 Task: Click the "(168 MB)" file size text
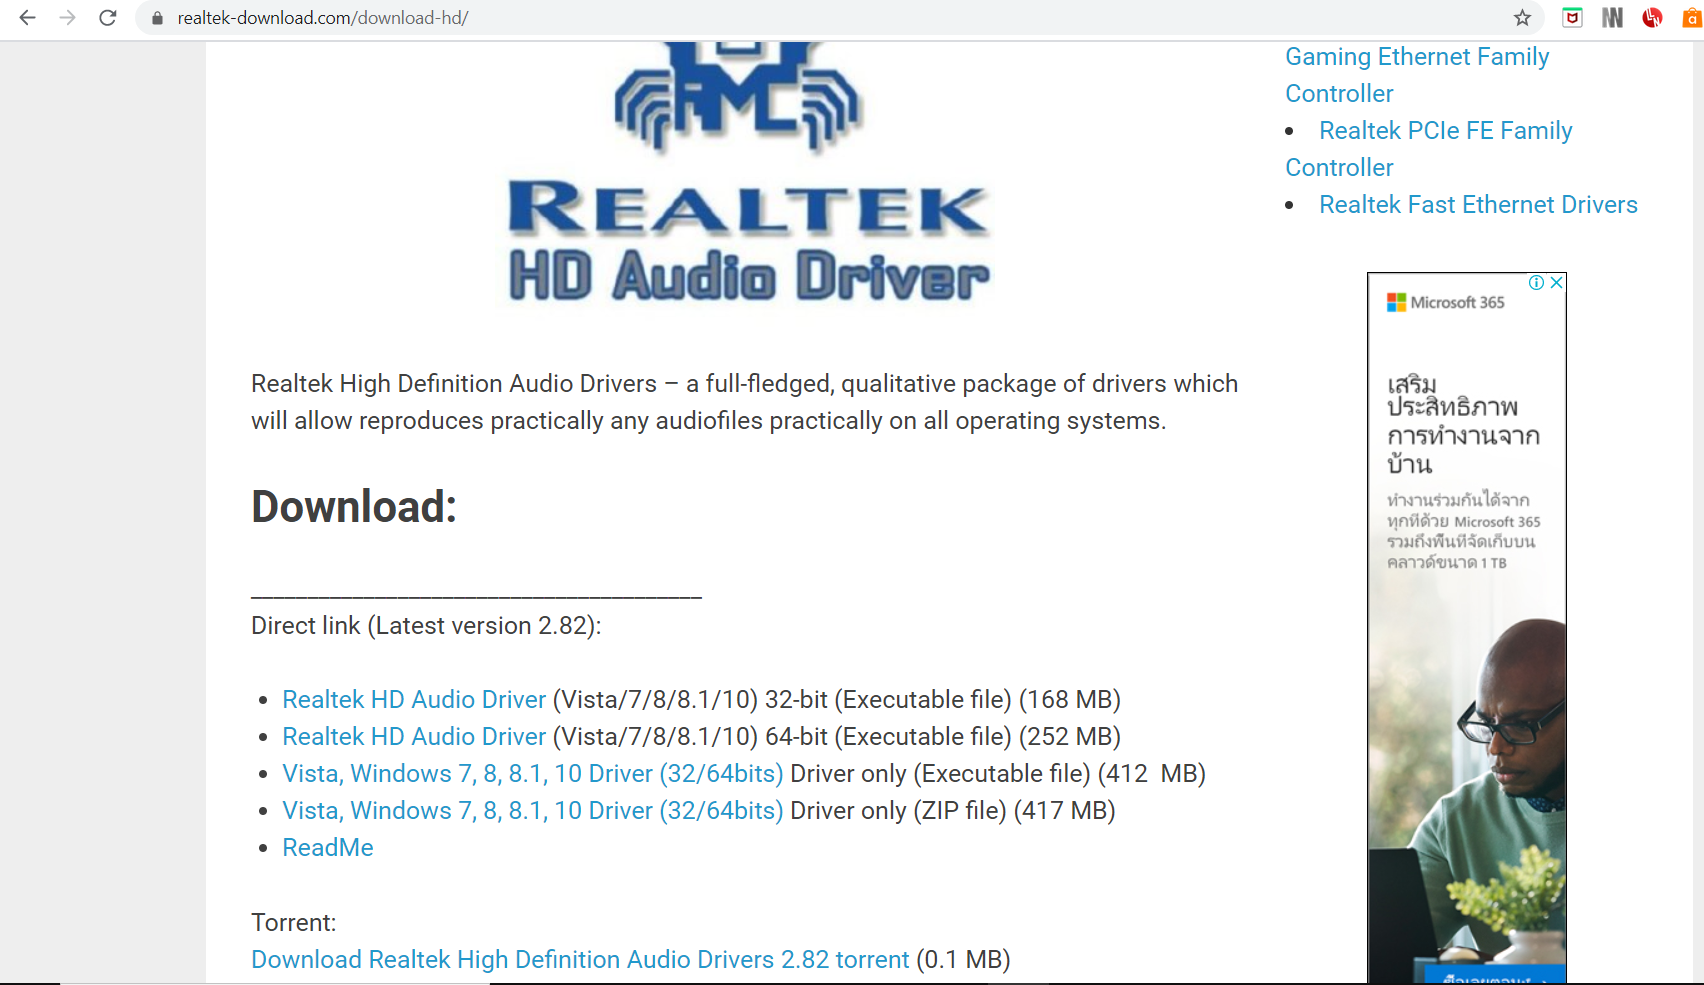click(1069, 699)
